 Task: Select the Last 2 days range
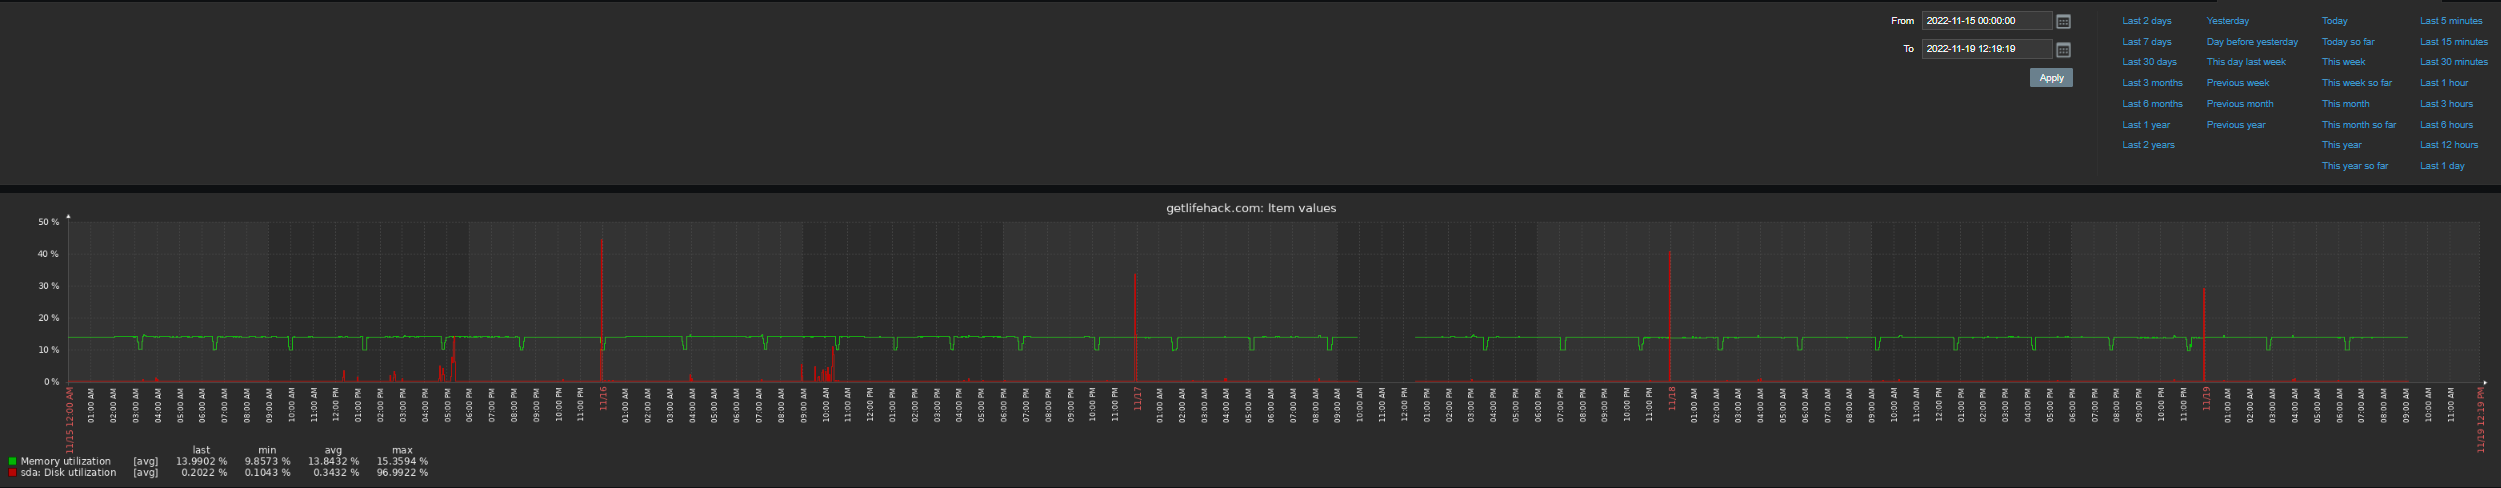(2147, 21)
